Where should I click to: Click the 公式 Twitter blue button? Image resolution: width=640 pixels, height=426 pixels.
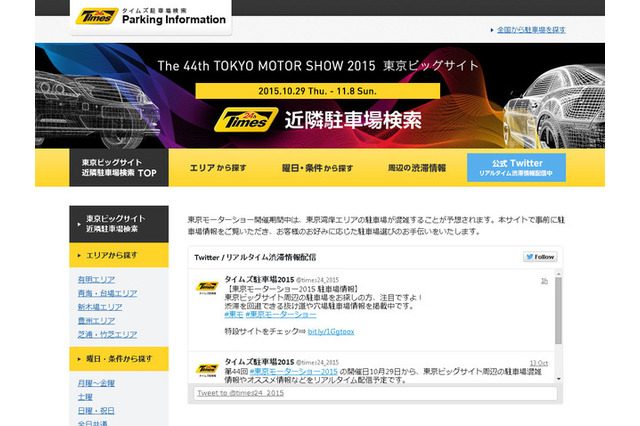click(x=516, y=167)
